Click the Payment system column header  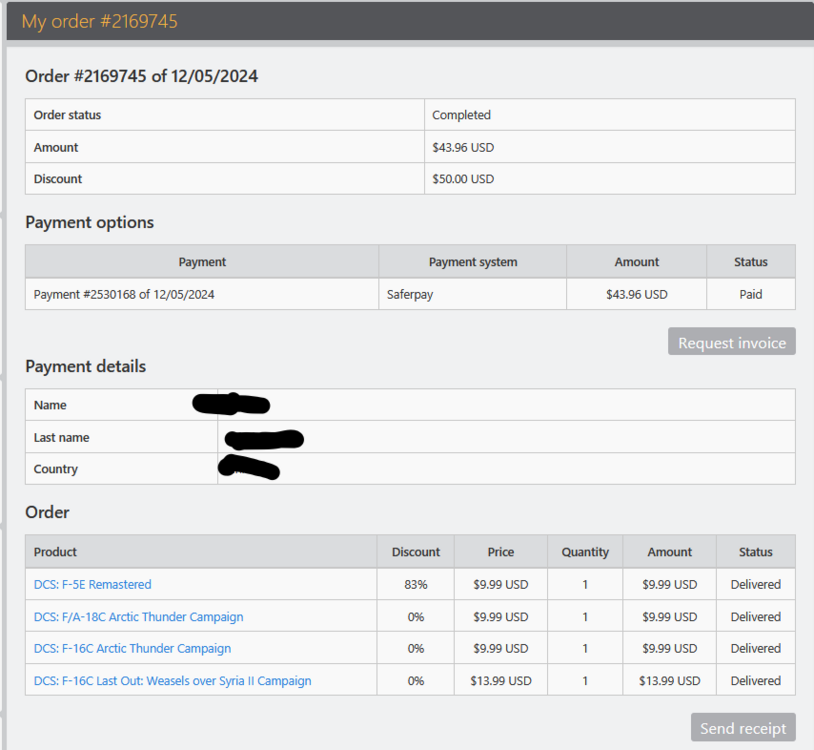[x=473, y=262]
